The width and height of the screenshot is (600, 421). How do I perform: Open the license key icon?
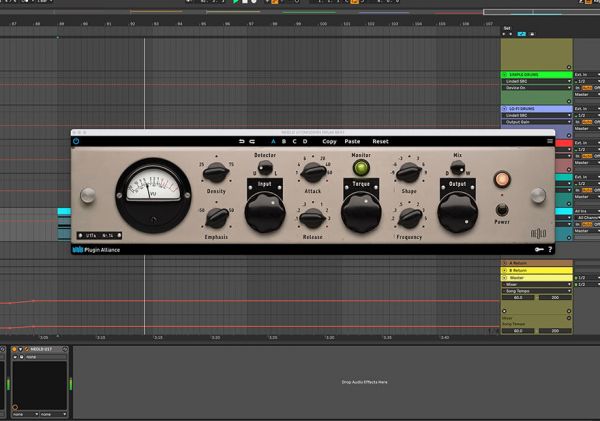[x=539, y=250]
